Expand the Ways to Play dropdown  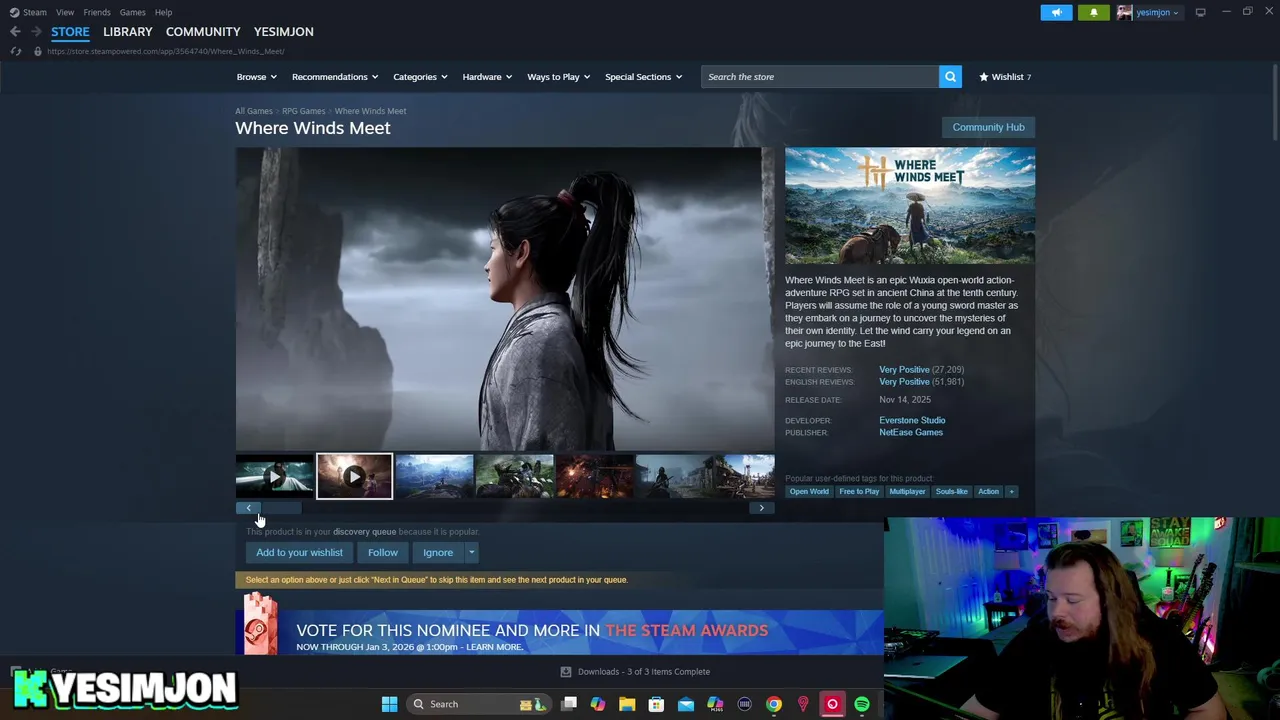(x=558, y=77)
